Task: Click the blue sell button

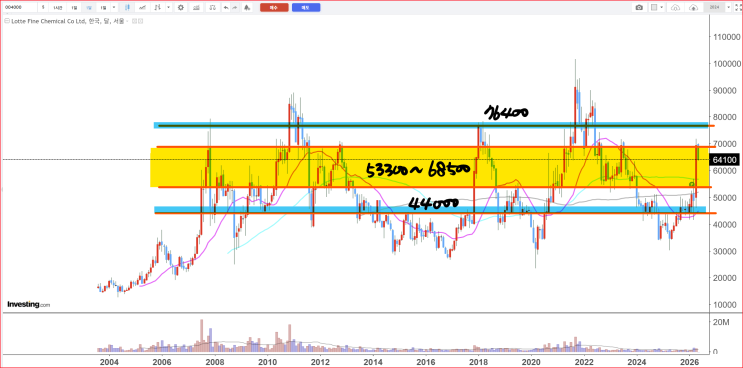Action: coord(306,8)
